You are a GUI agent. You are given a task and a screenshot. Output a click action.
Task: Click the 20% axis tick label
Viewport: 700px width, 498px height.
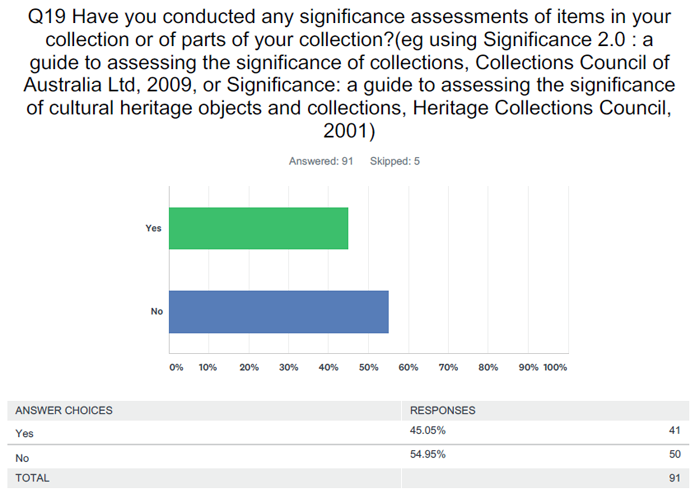coord(249,367)
